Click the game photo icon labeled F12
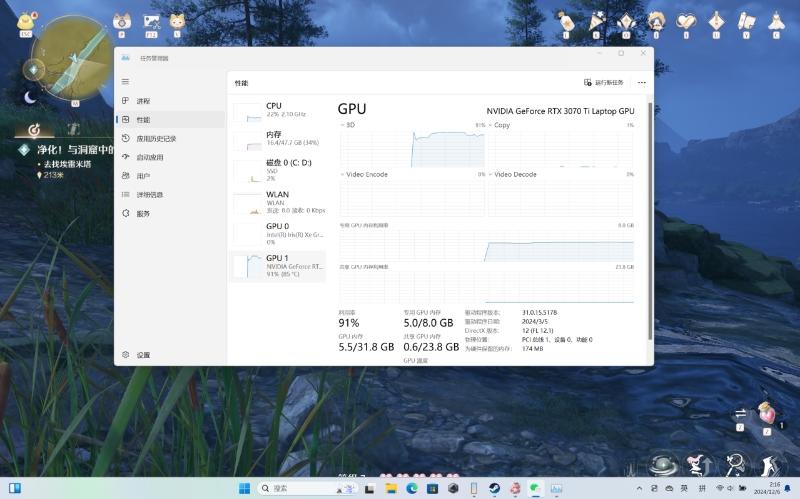 (152, 22)
